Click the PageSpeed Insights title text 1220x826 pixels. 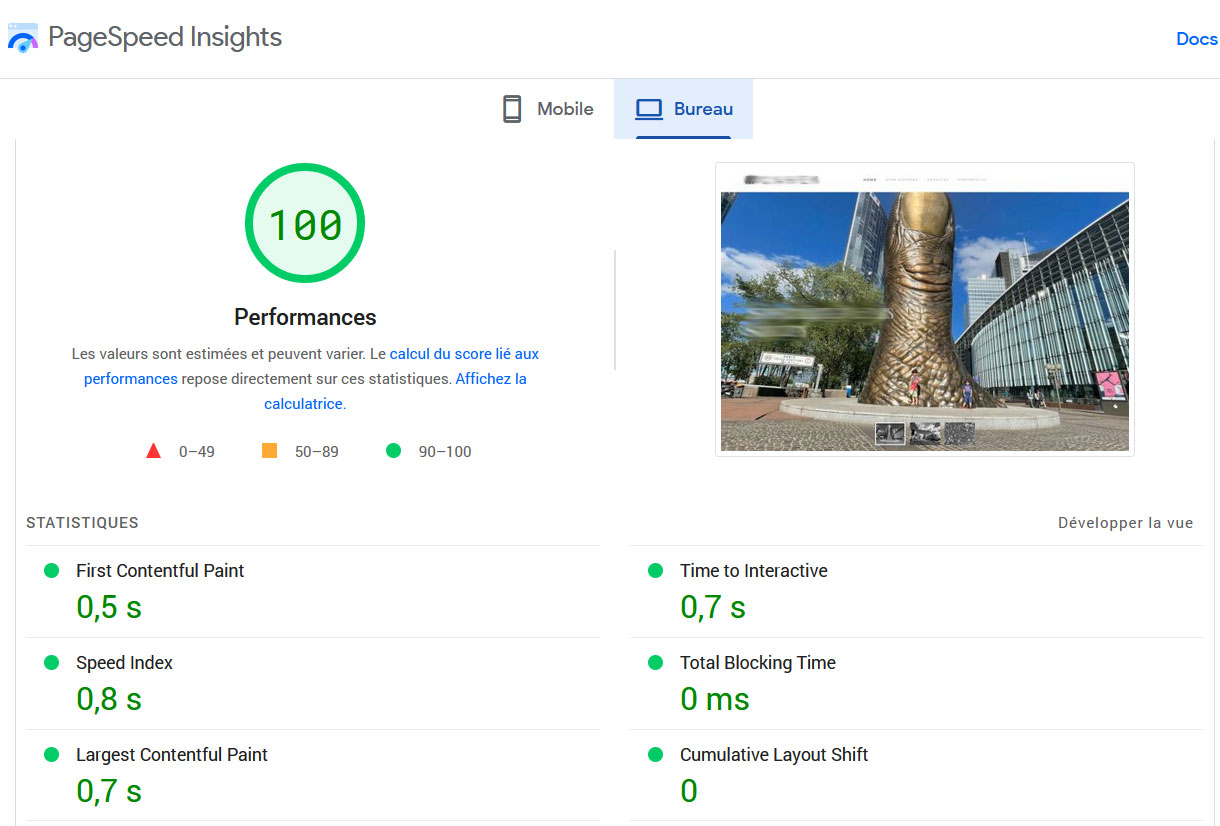(165, 38)
